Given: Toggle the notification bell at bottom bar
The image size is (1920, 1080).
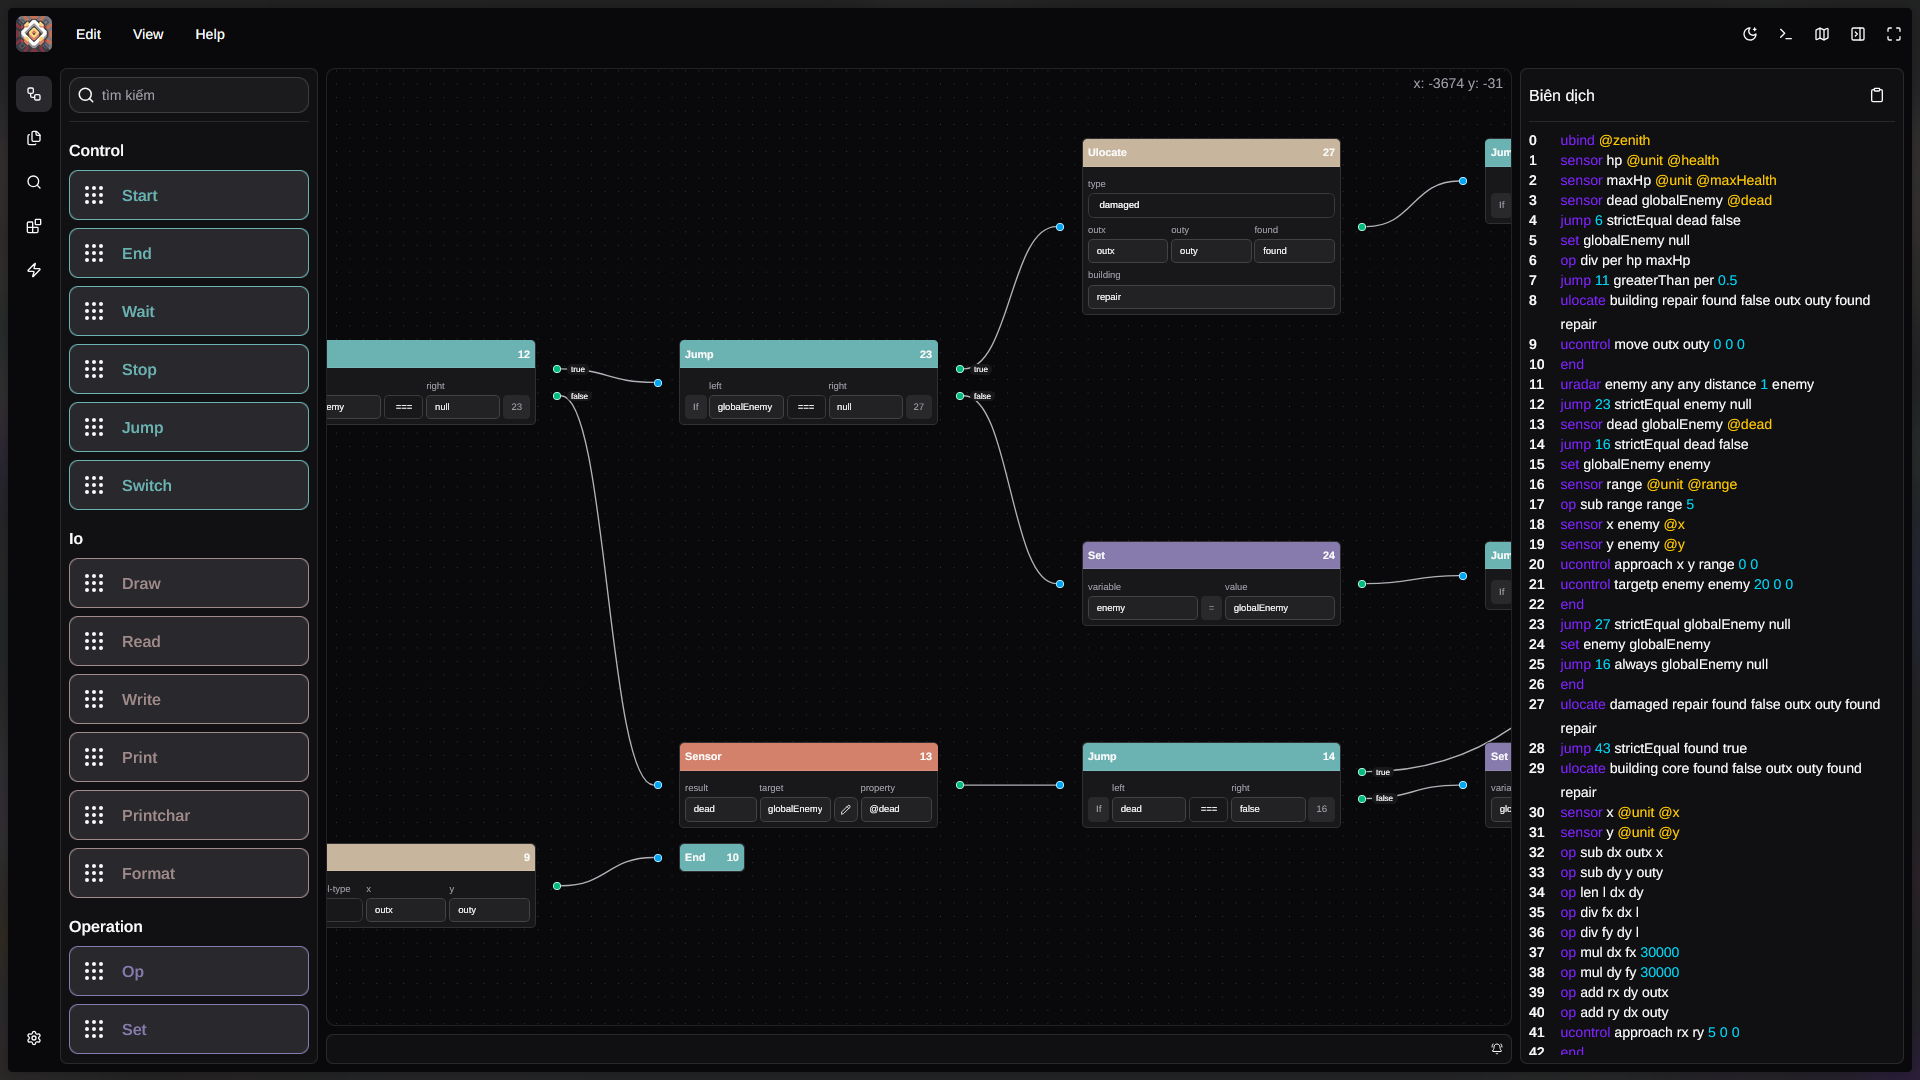Looking at the screenshot, I should tap(1496, 1048).
